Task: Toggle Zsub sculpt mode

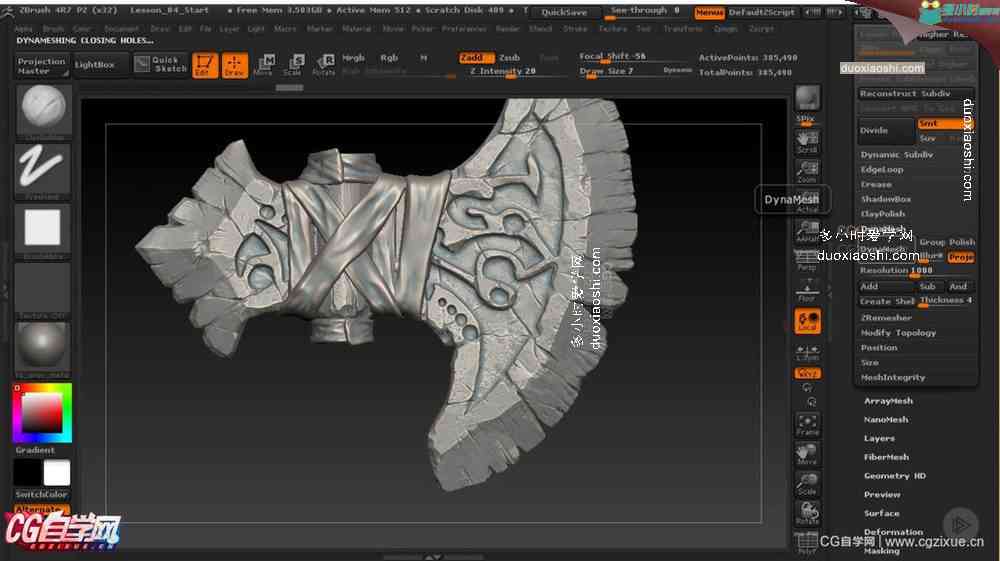Action: click(x=509, y=57)
